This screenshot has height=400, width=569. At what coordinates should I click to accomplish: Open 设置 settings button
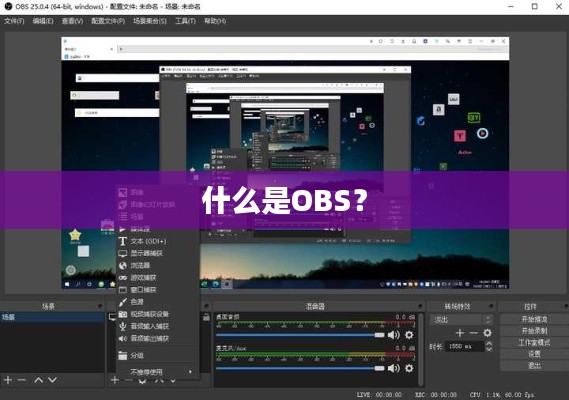point(534,354)
